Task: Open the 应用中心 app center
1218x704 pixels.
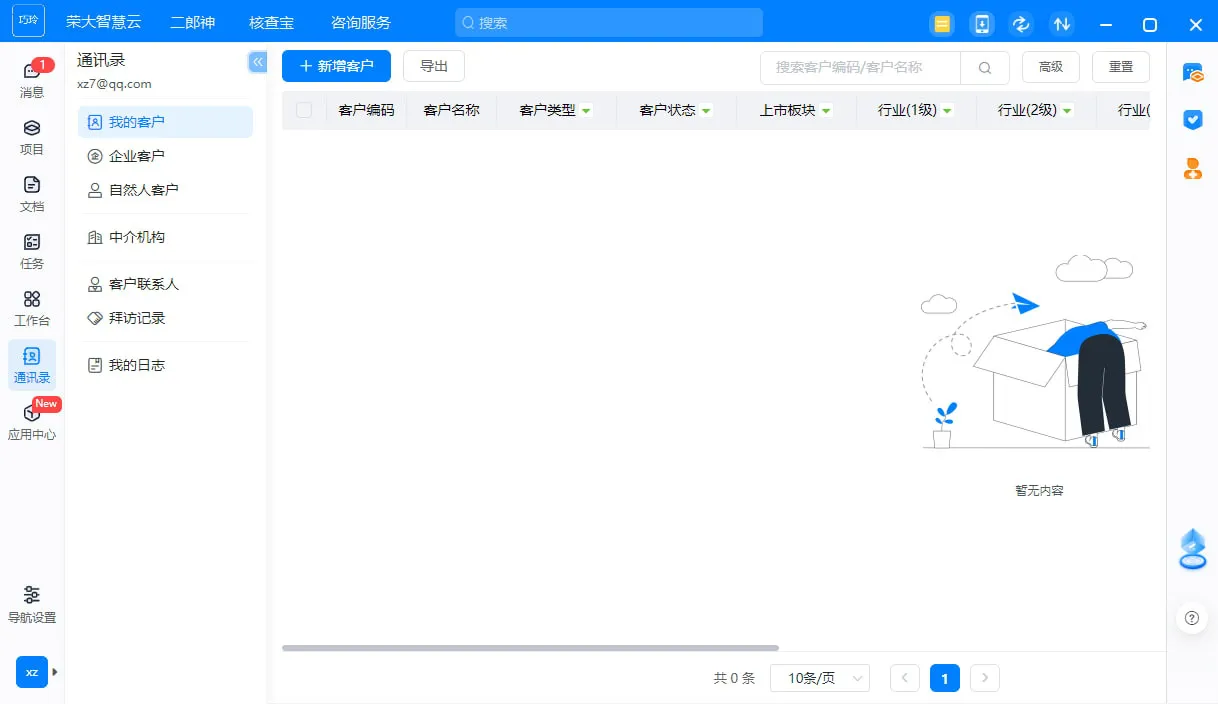Action: (x=31, y=420)
